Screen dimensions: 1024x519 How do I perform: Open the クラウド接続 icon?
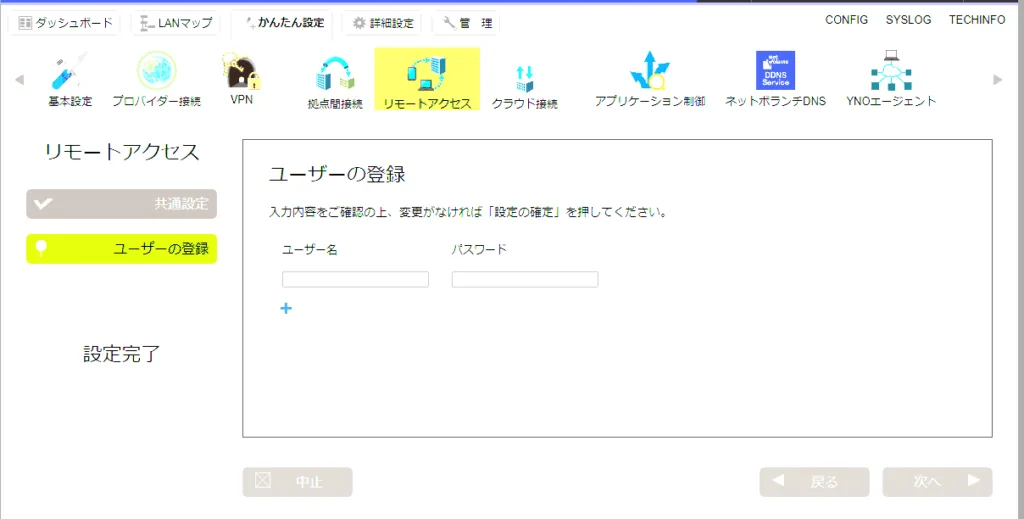(524, 87)
